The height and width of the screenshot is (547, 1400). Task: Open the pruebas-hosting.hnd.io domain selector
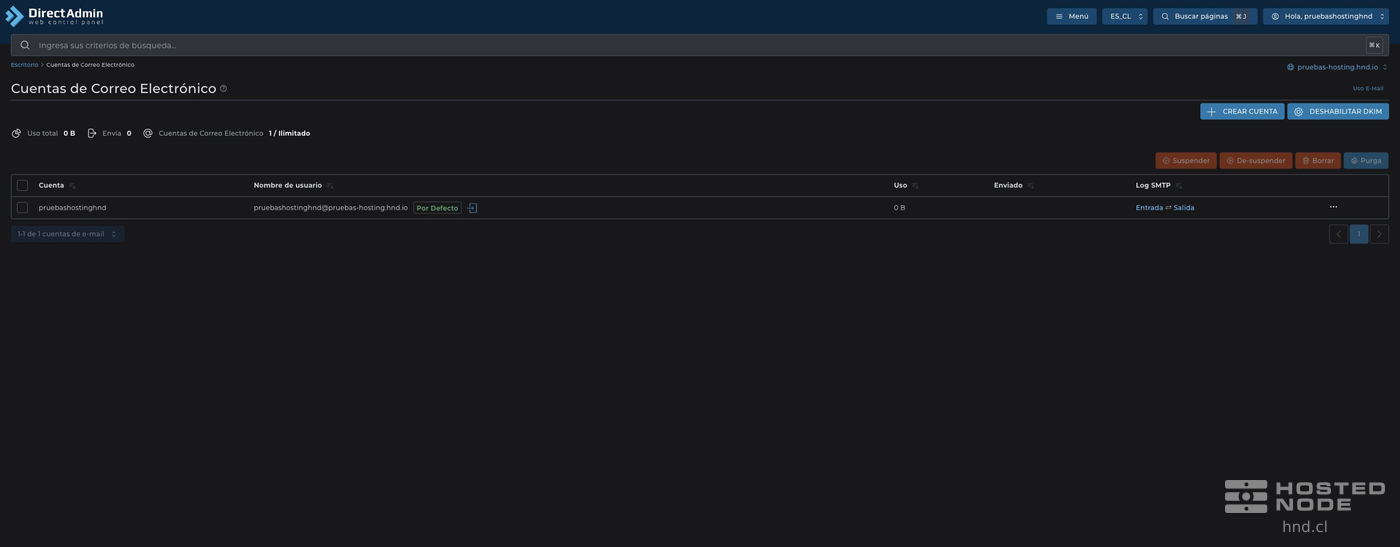coord(1337,67)
